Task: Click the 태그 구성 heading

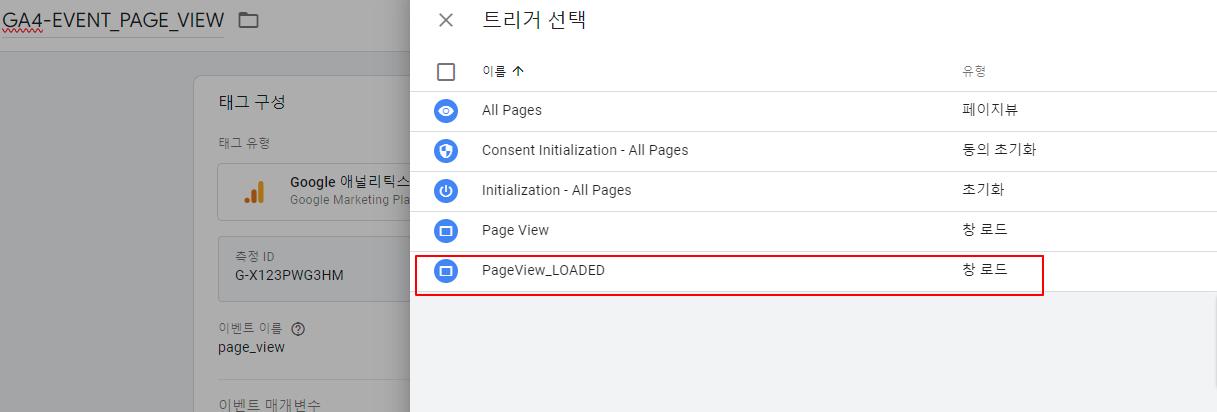Action: 251,102
